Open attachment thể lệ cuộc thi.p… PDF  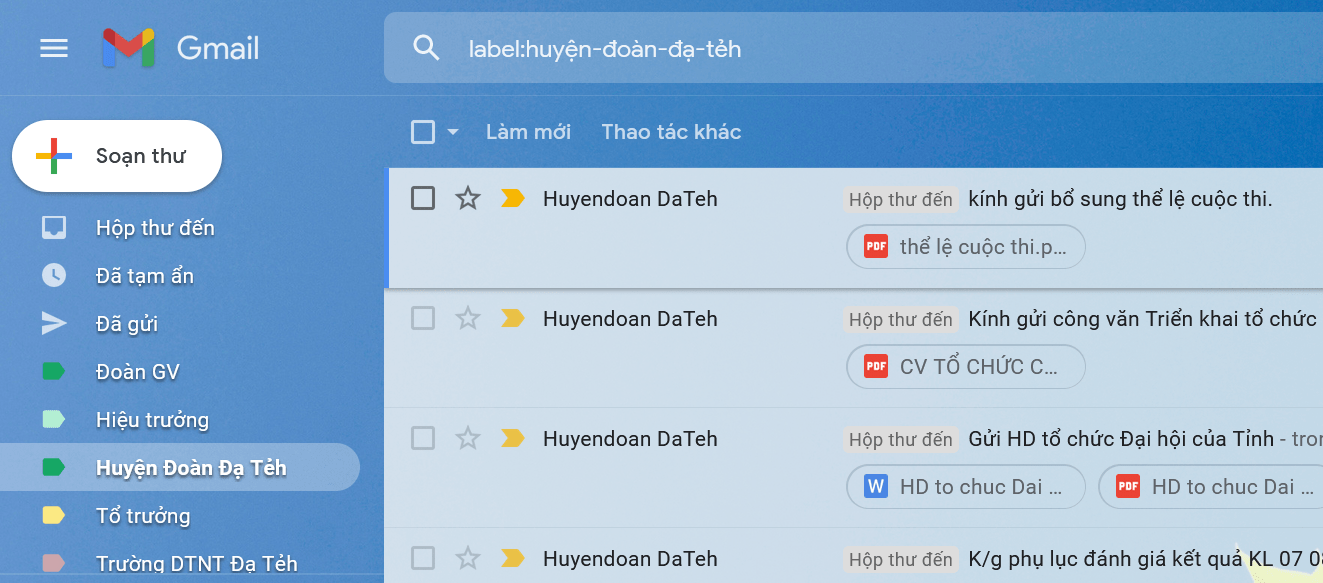[x=965, y=247]
